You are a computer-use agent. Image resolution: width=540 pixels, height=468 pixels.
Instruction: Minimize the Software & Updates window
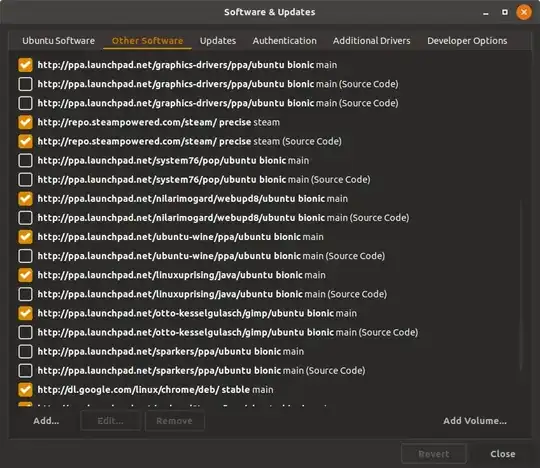(486, 13)
